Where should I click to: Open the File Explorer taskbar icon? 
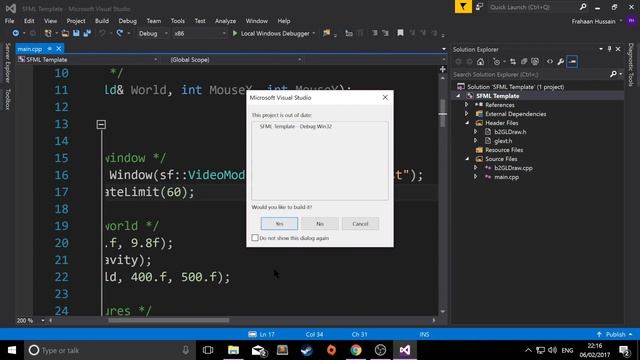[233, 350]
